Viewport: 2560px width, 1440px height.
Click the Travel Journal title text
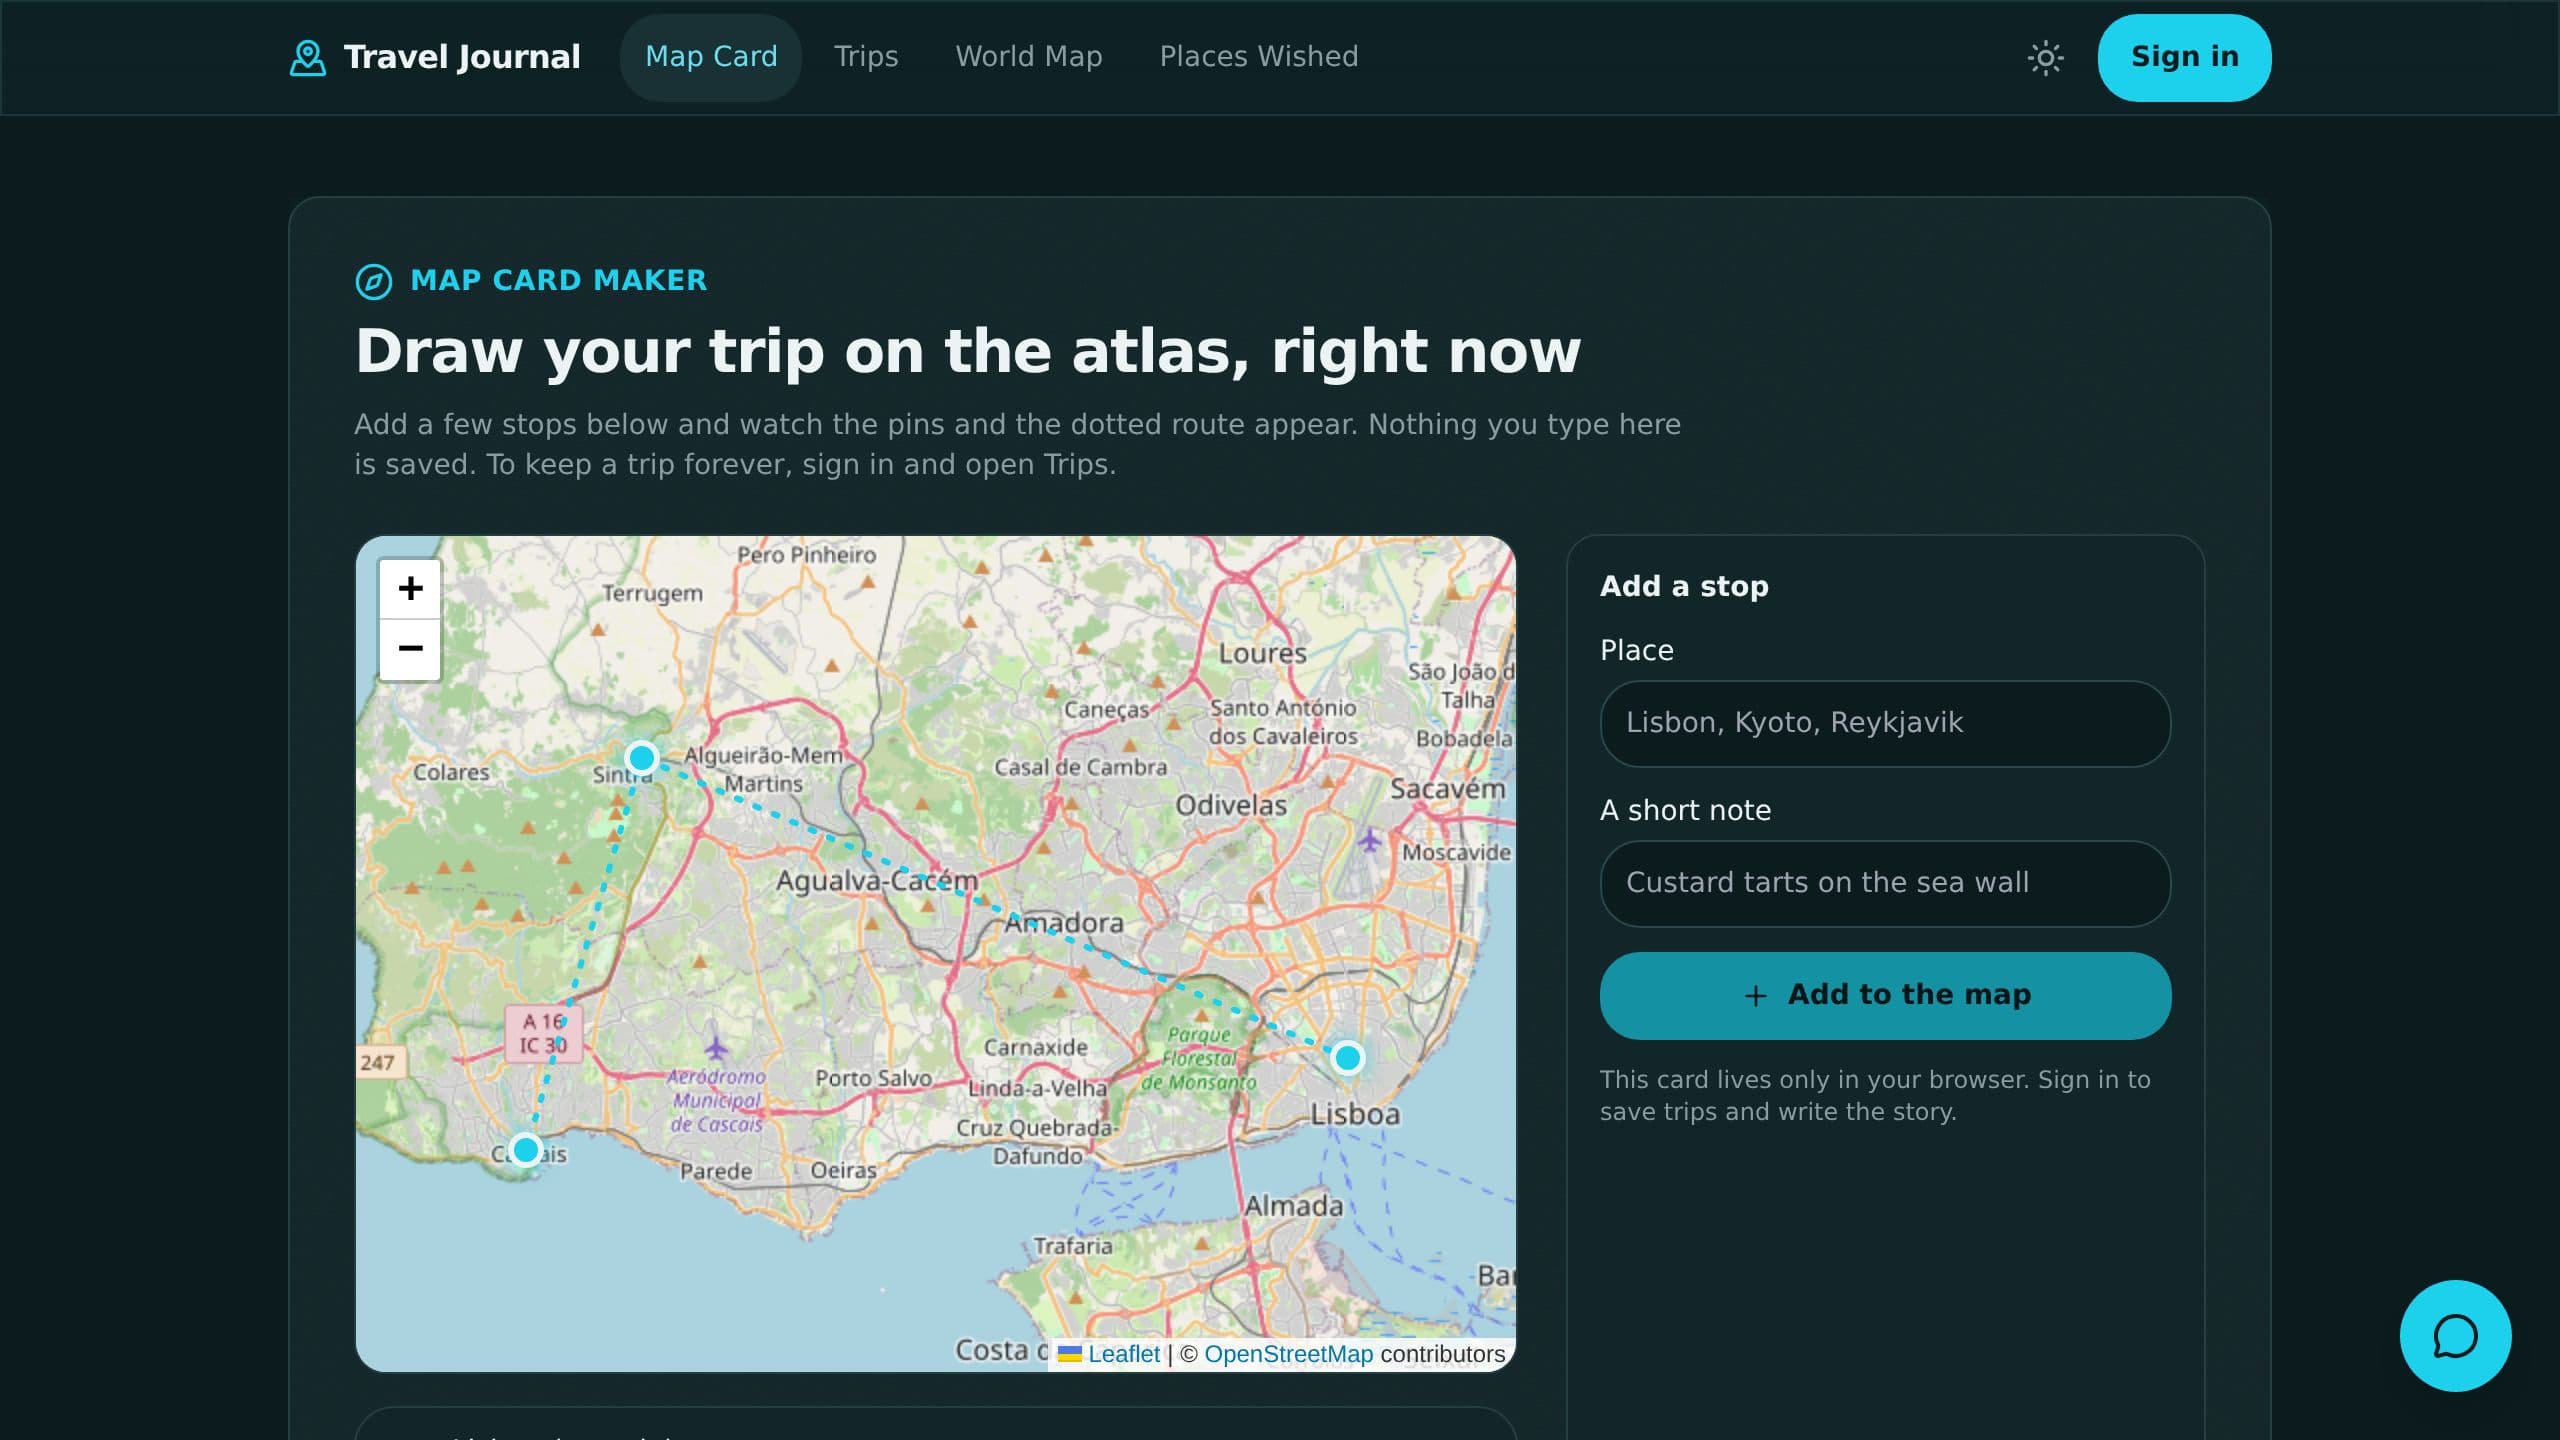[462, 57]
